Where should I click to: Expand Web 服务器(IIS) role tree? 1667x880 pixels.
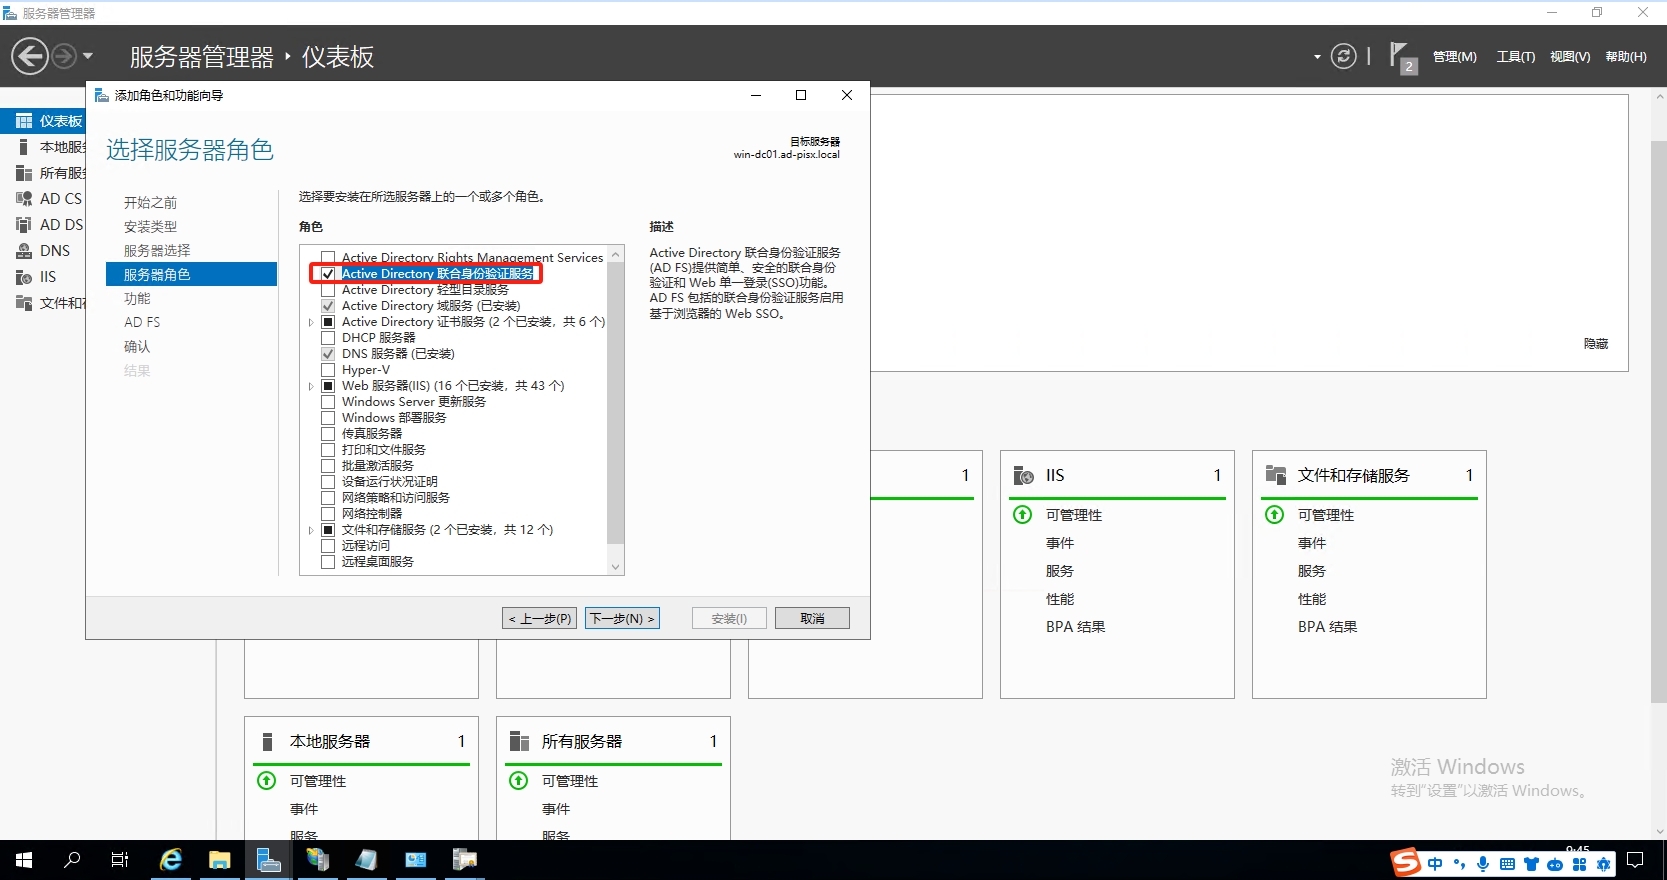coord(311,386)
